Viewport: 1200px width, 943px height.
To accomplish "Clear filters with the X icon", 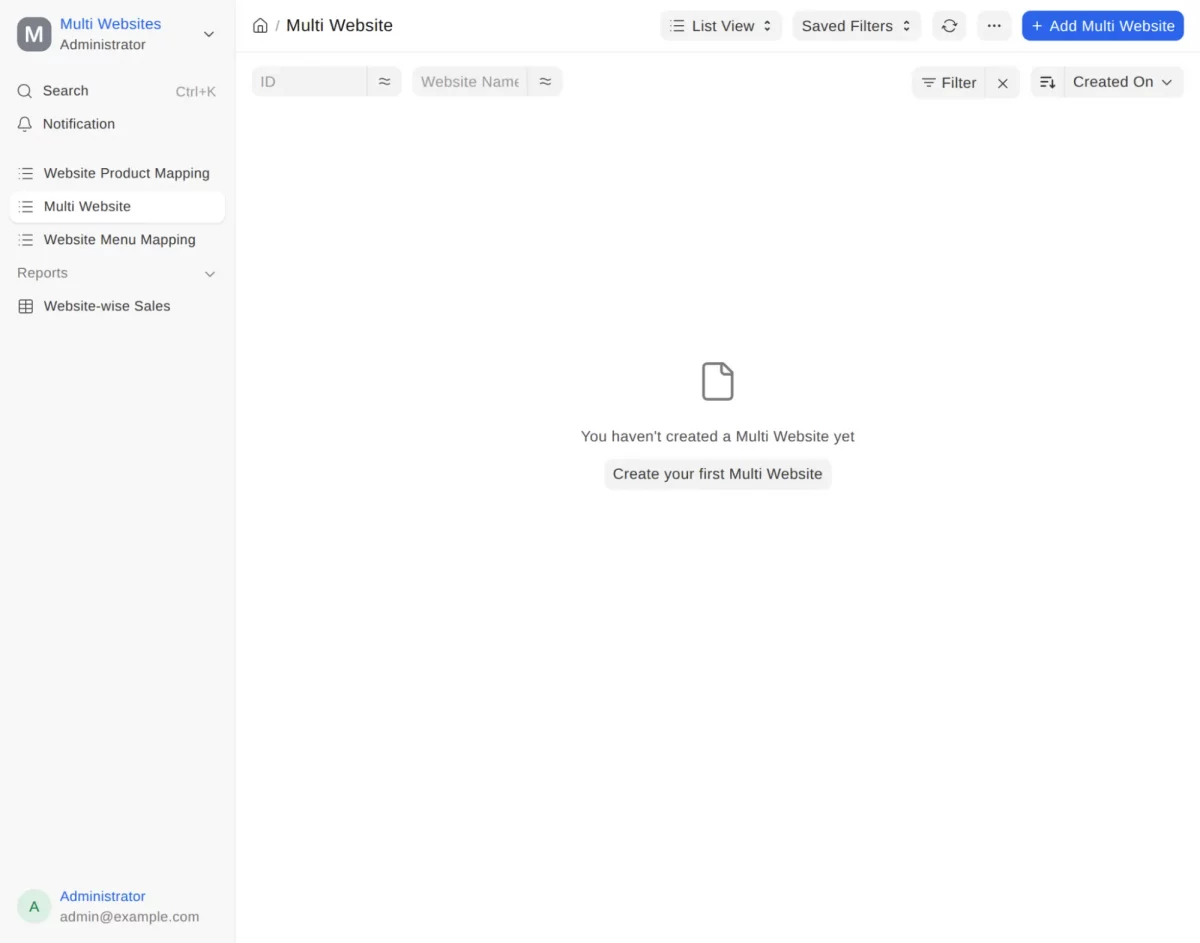I will pos(1003,83).
